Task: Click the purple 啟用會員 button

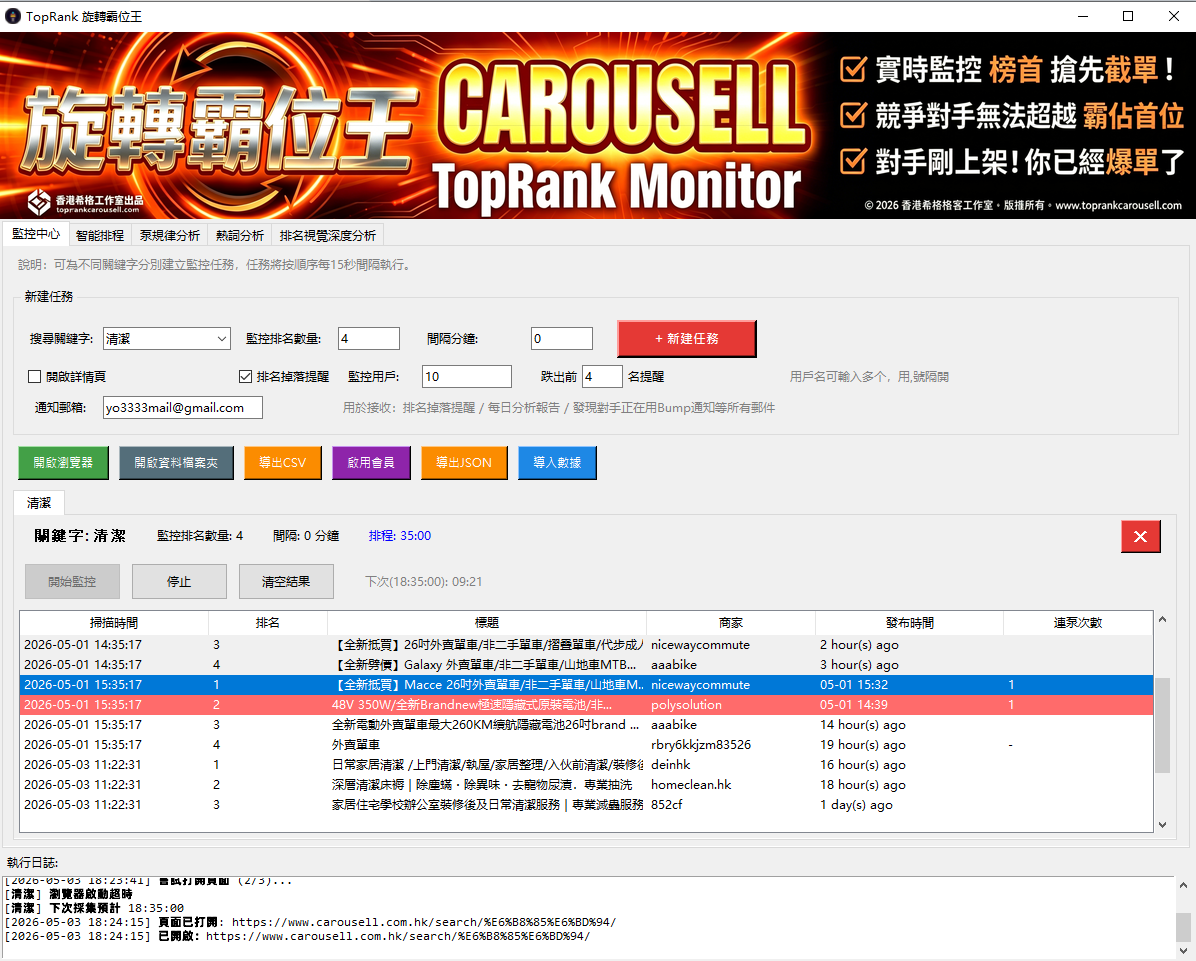Action: coord(371,463)
